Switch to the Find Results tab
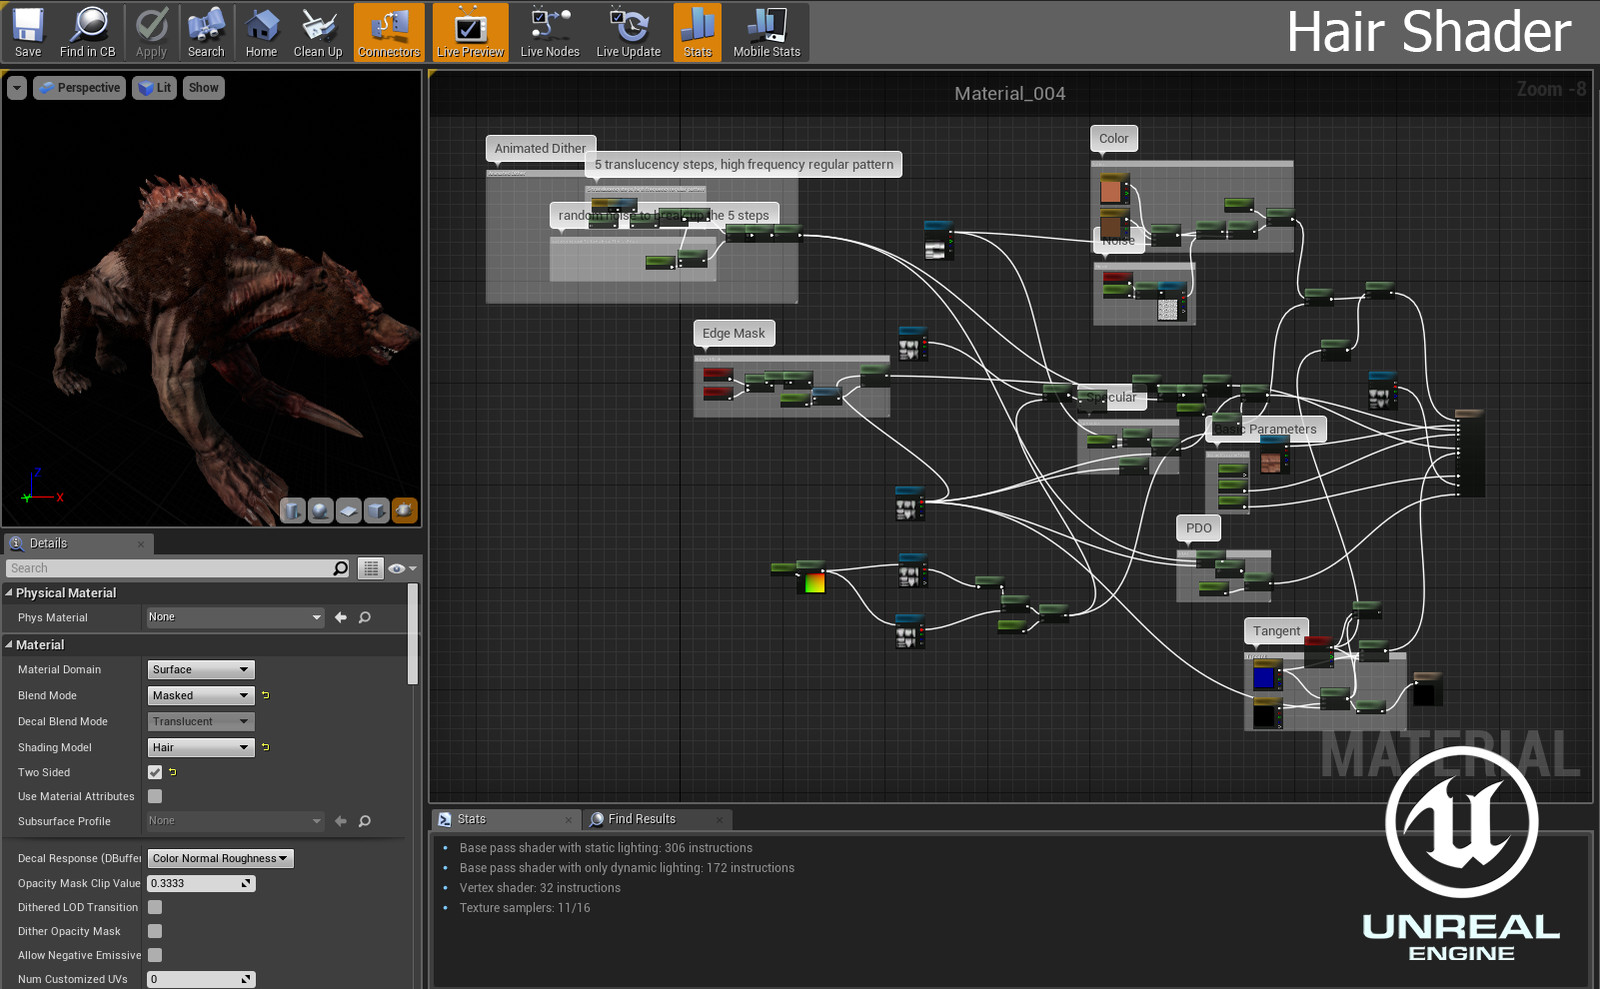 (641, 819)
